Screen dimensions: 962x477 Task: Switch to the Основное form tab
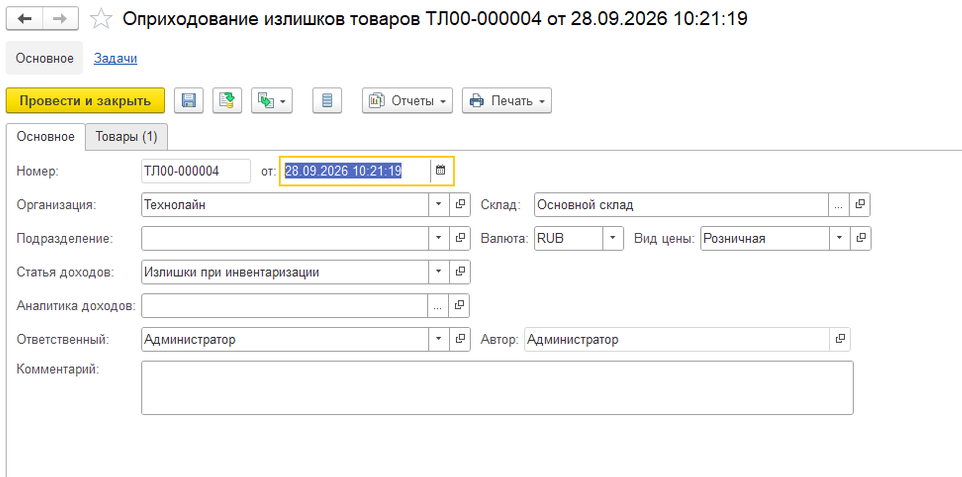click(45, 137)
